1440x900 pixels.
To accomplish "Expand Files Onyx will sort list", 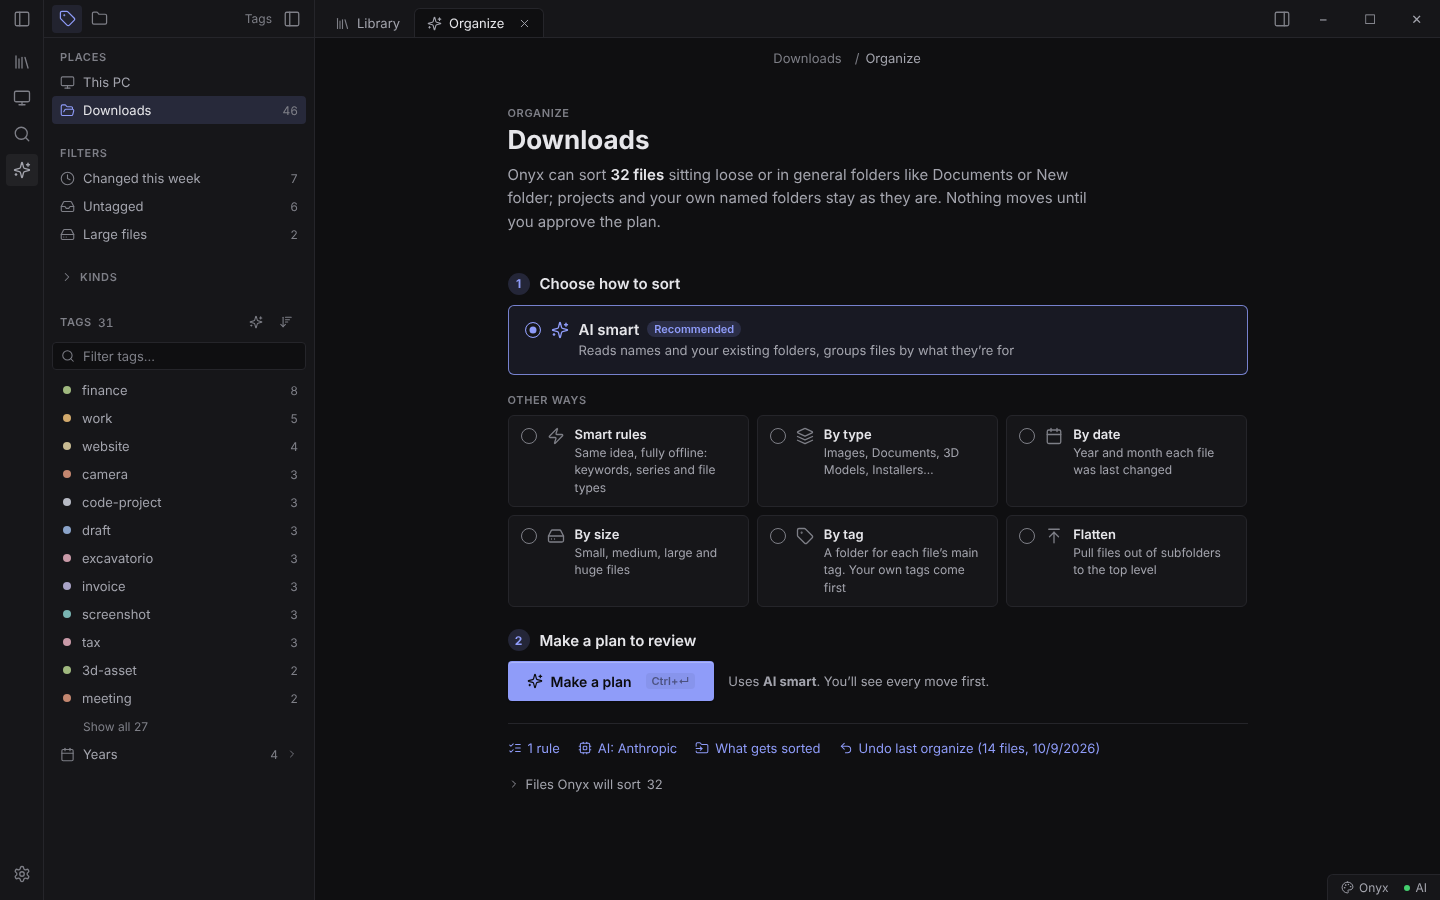I will pyautogui.click(x=586, y=785).
